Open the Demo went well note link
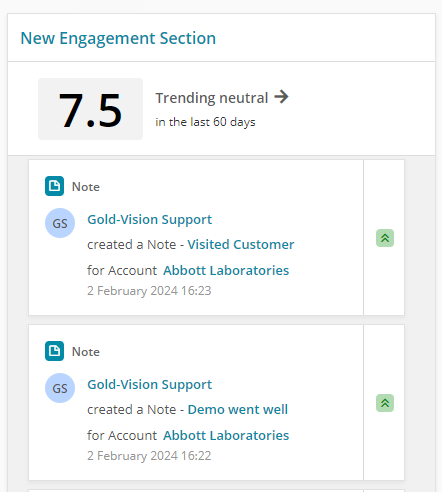The height and width of the screenshot is (492, 442). click(238, 409)
